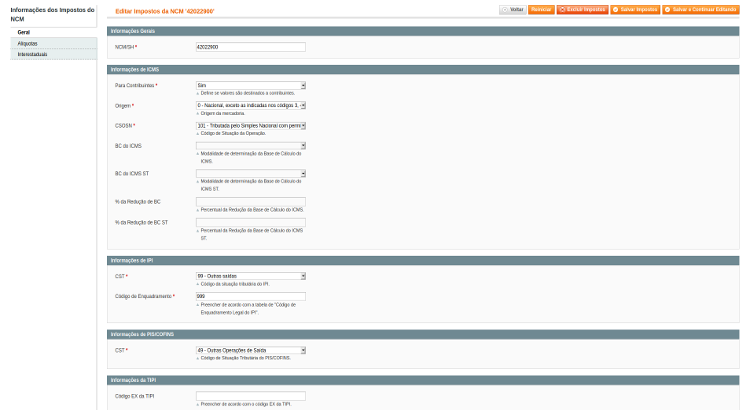Open the CSOSN dropdown
Screen dimensions: 750x410
[251, 126]
